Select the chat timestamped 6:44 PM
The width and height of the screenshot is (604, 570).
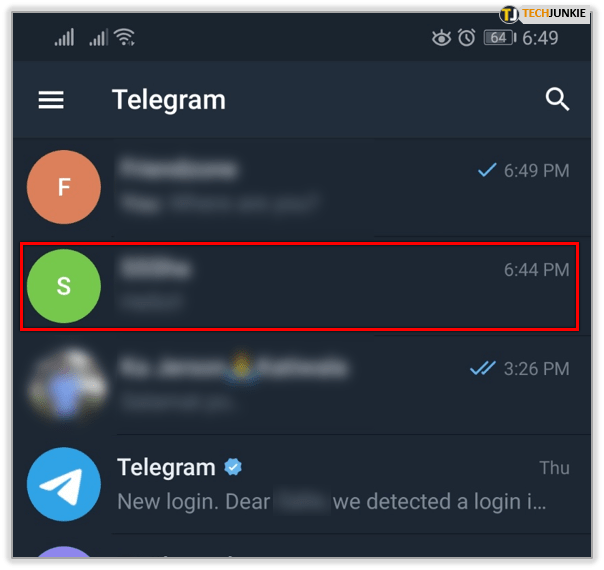pyautogui.click(x=300, y=286)
